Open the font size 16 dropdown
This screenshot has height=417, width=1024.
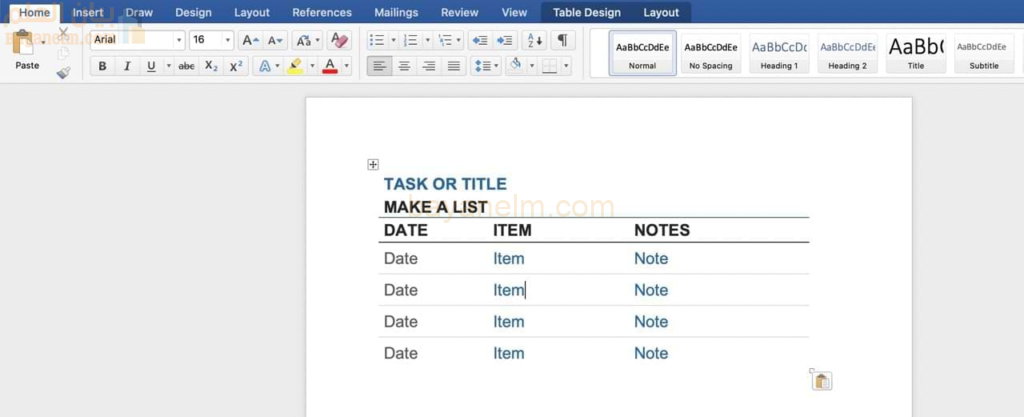228,41
